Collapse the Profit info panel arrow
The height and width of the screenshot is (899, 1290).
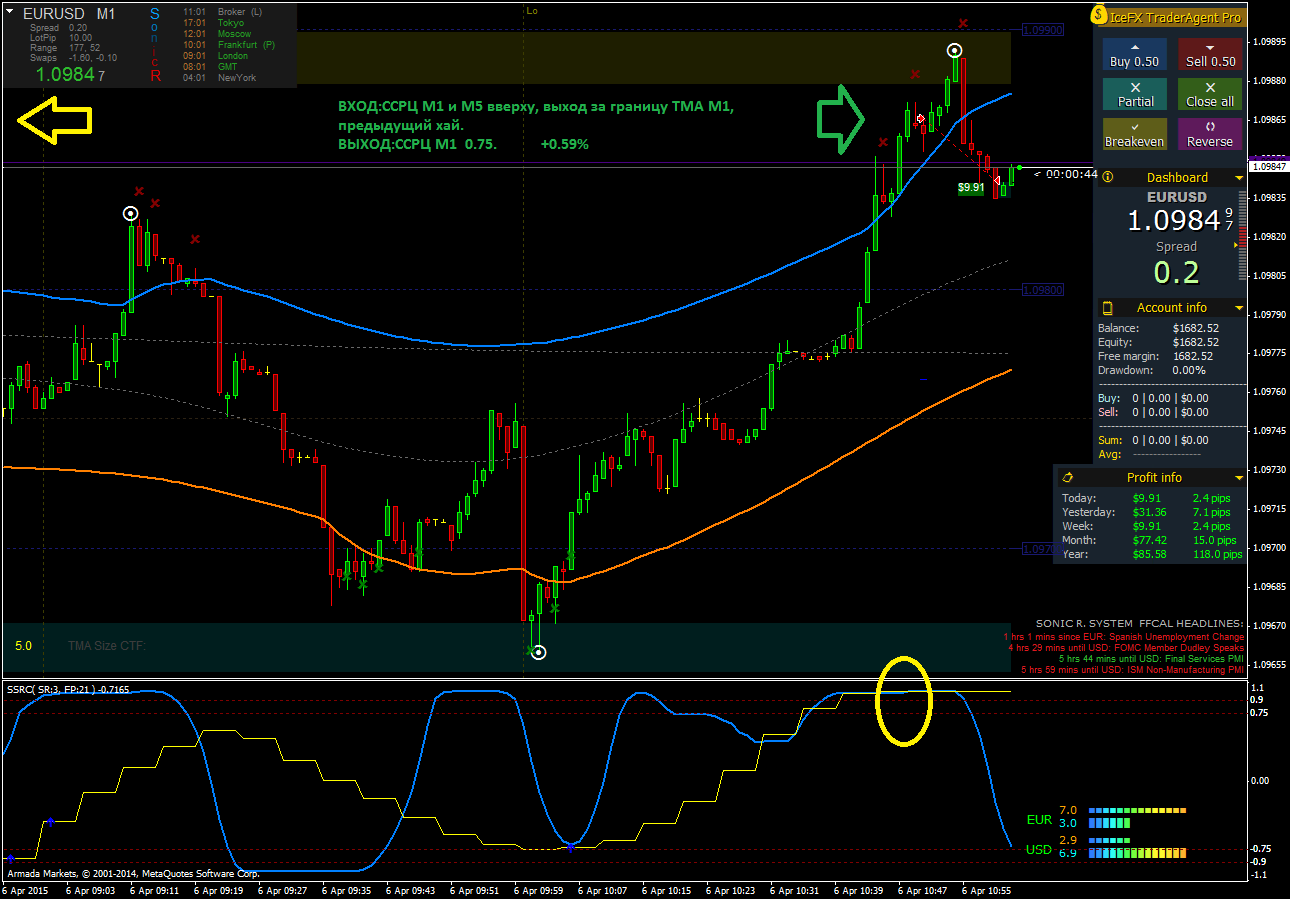tap(1239, 478)
